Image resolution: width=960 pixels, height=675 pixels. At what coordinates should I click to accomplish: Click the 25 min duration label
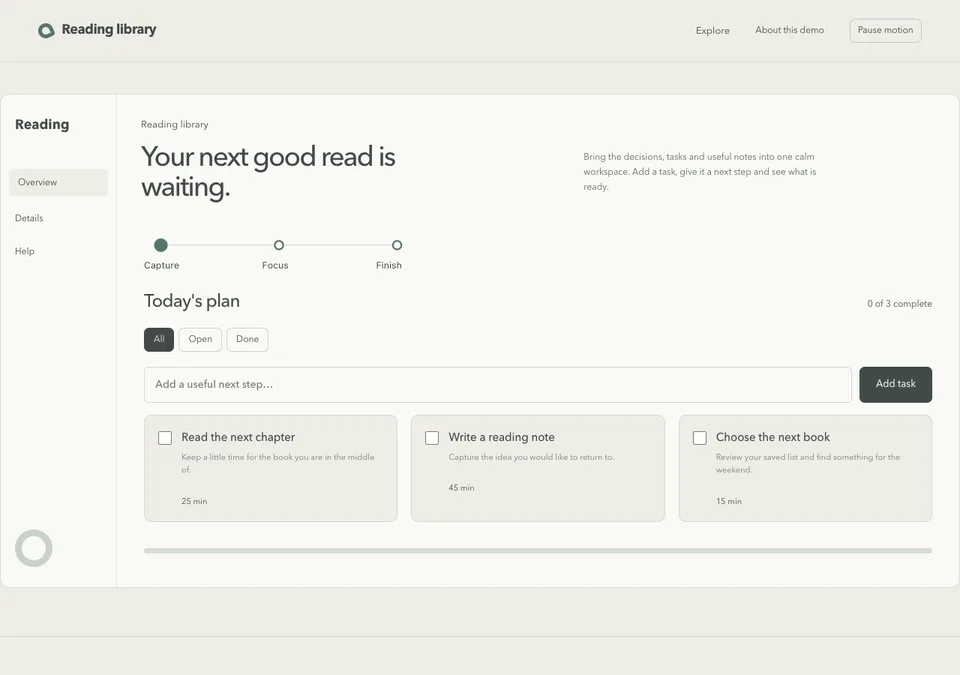click(194, 501)
